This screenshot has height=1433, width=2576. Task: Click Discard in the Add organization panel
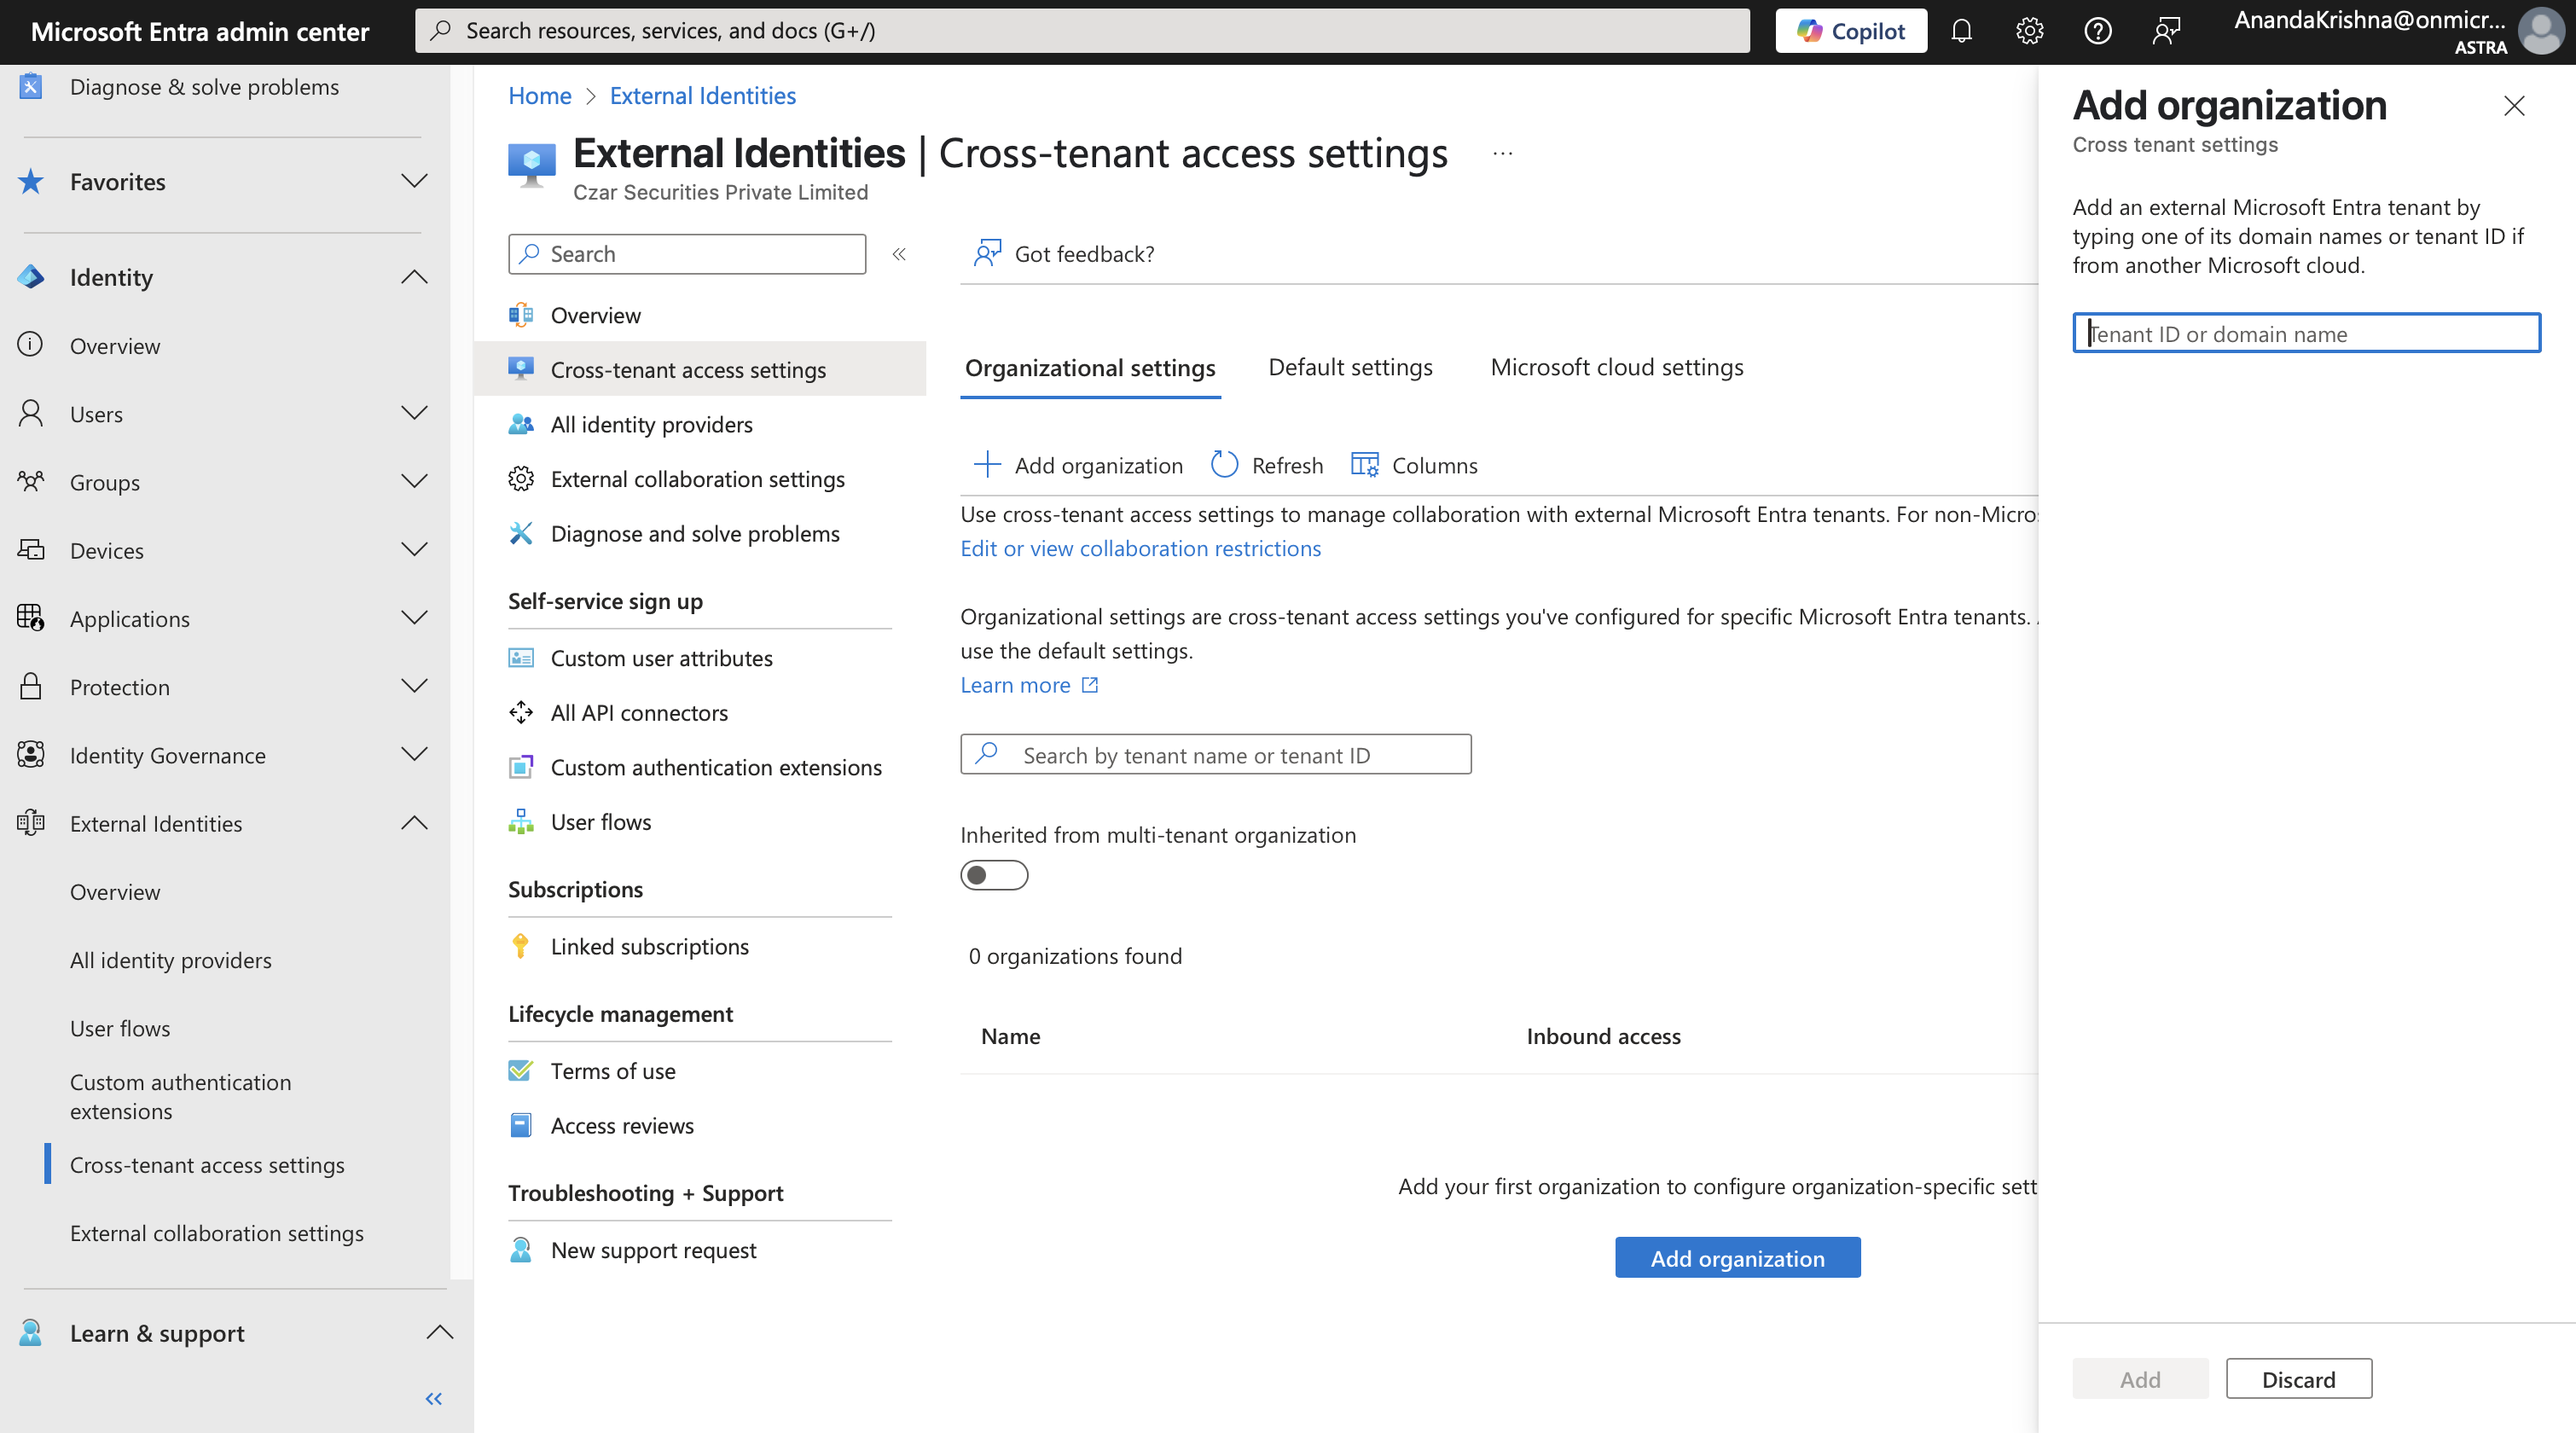2298,1379
